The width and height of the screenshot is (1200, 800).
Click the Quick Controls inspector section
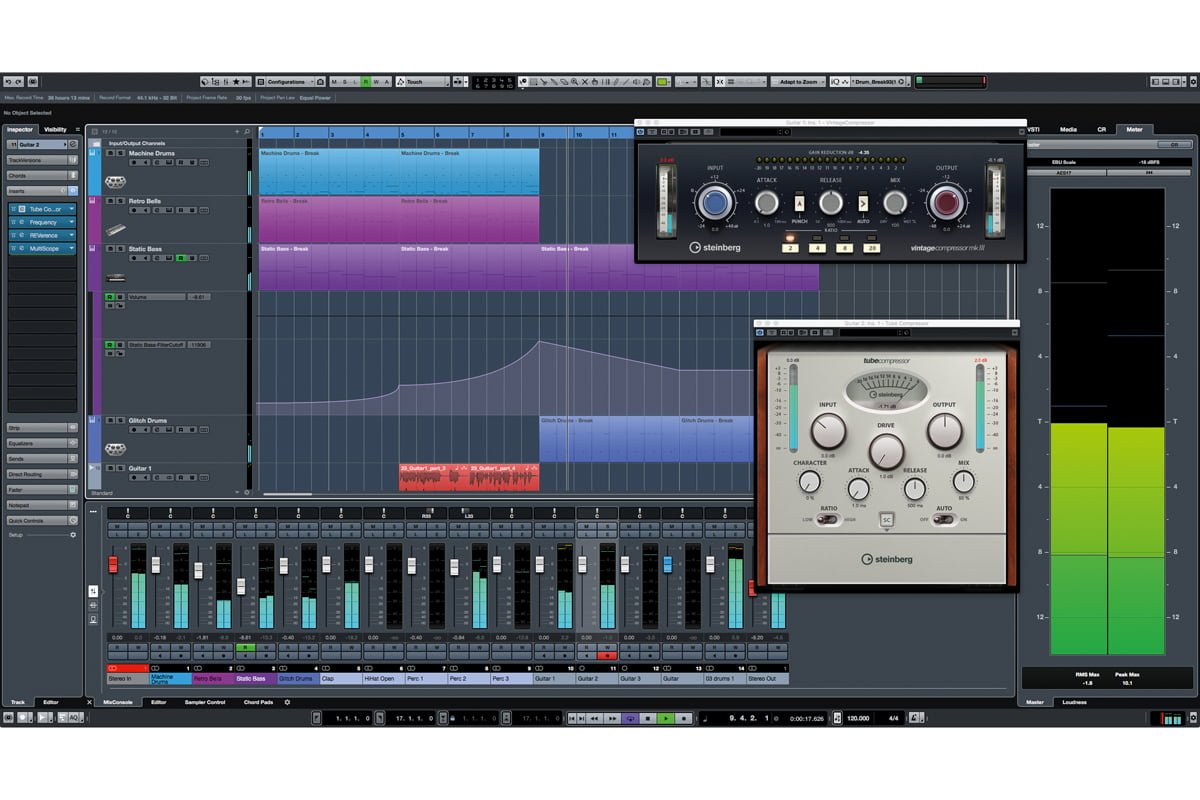pyautogui.click(x=42, y=520)
